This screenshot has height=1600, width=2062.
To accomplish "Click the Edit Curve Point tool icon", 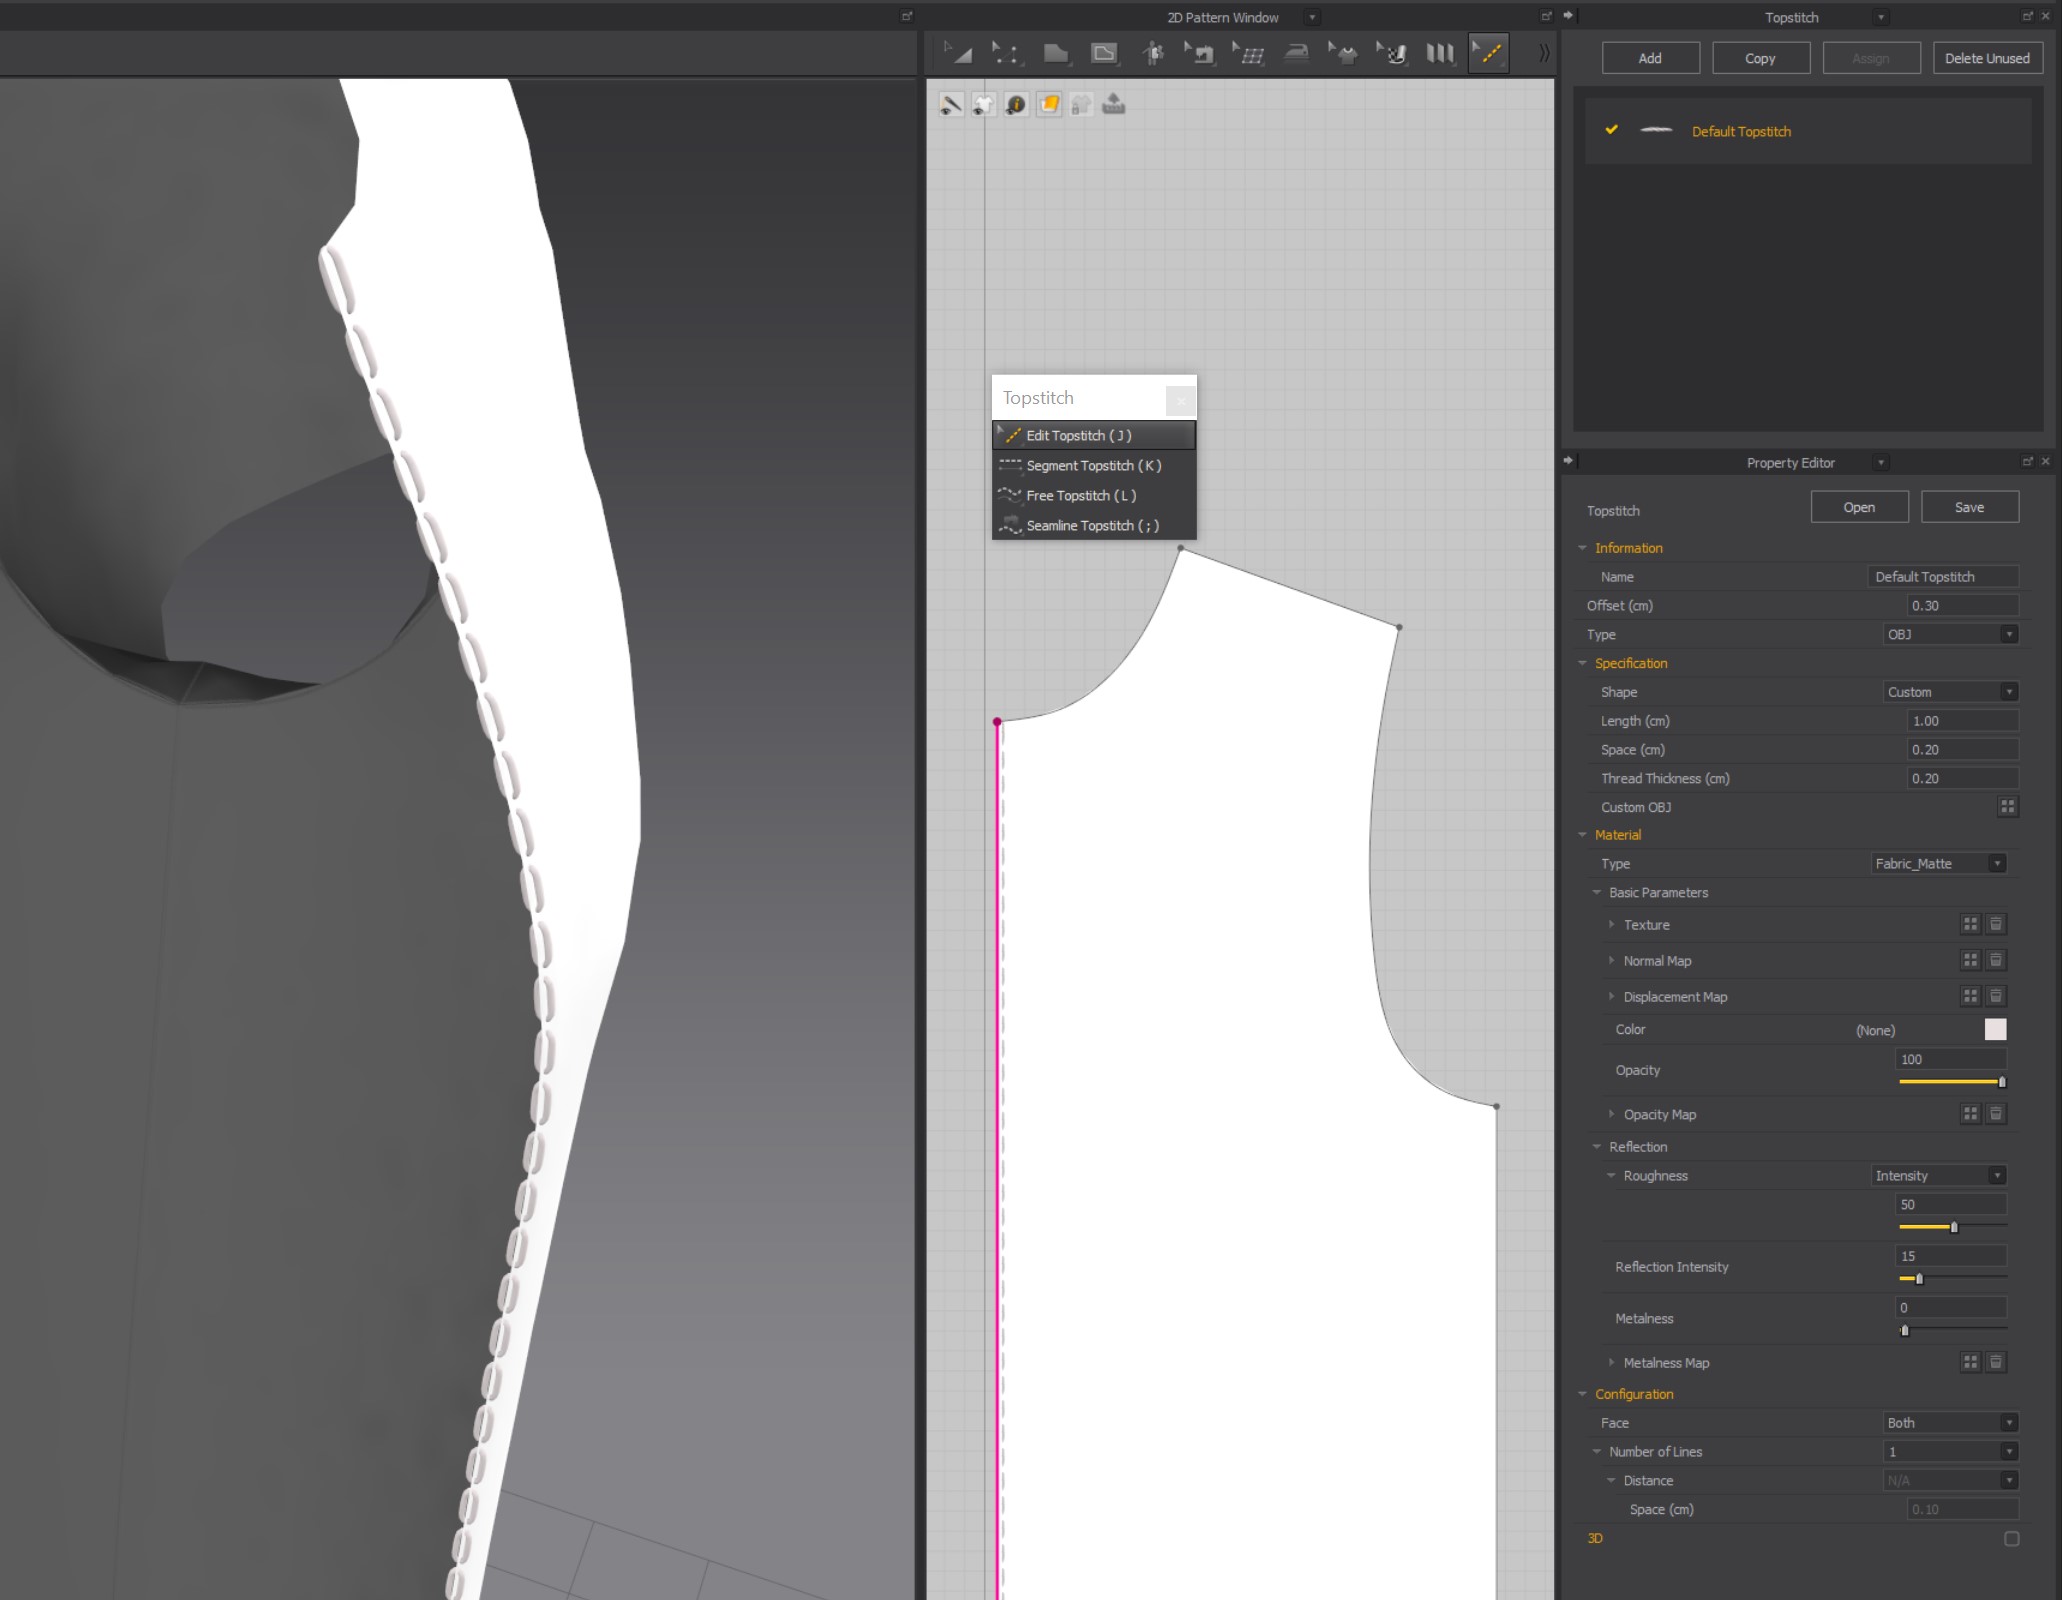I will (1006, 54).
